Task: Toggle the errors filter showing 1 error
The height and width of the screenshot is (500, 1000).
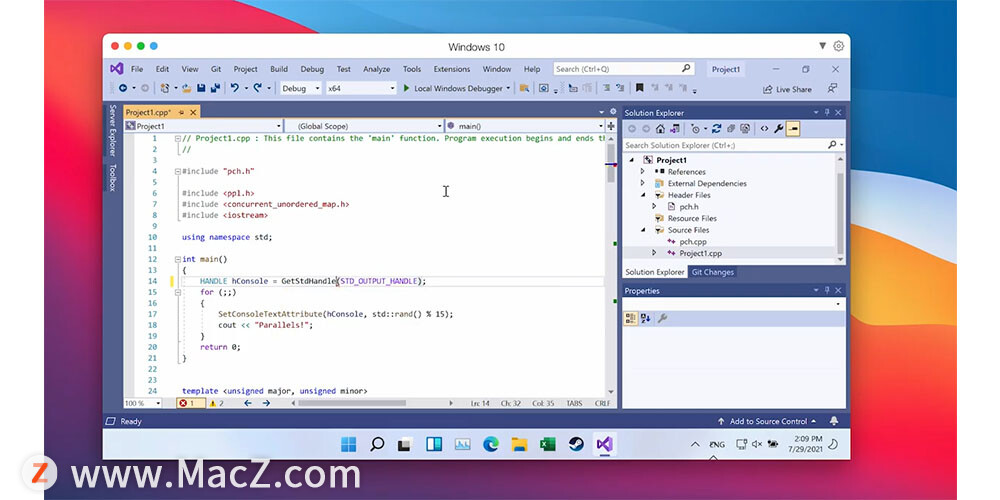Action: (191, 403)
